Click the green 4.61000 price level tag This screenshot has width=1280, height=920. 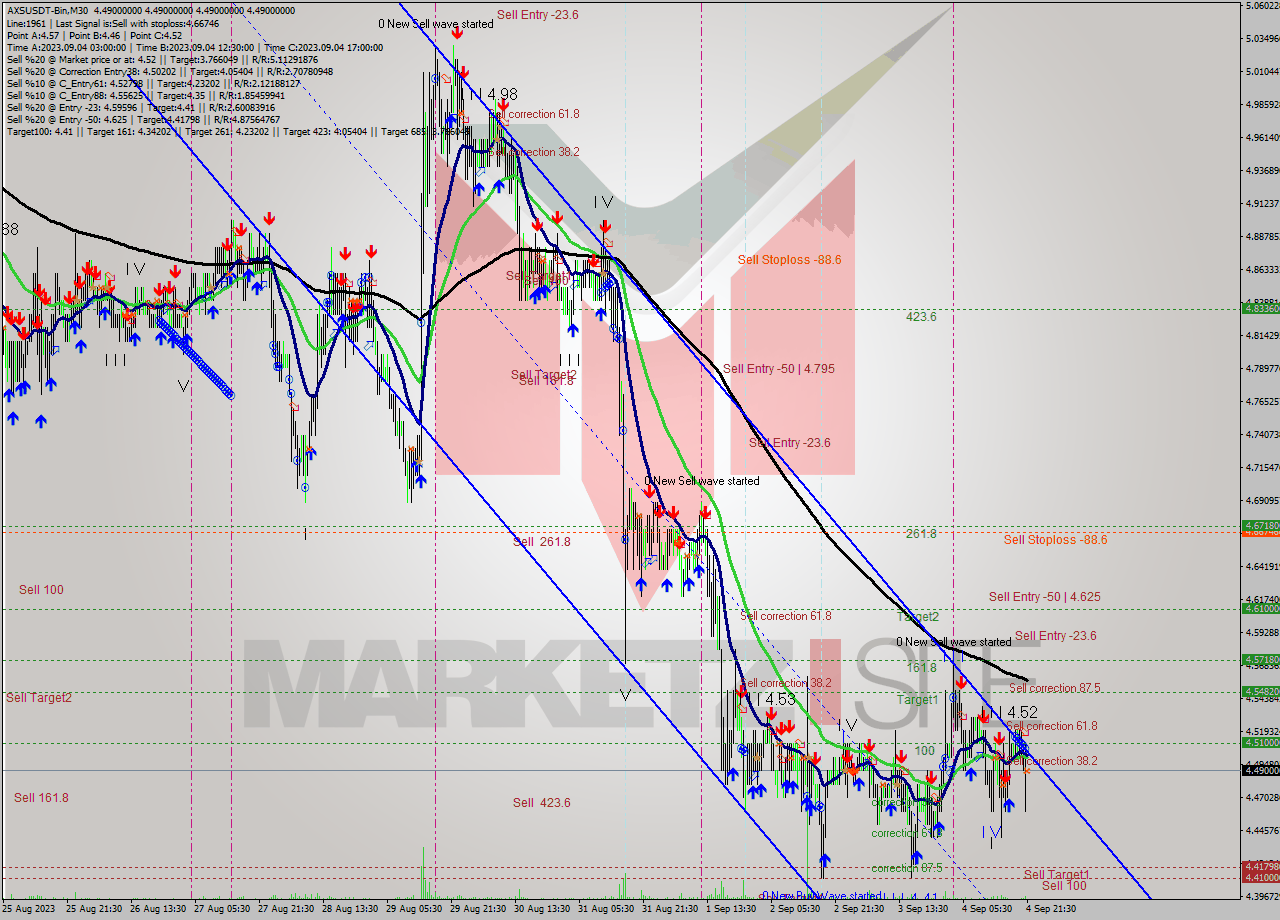click(x=1260, y=608)
